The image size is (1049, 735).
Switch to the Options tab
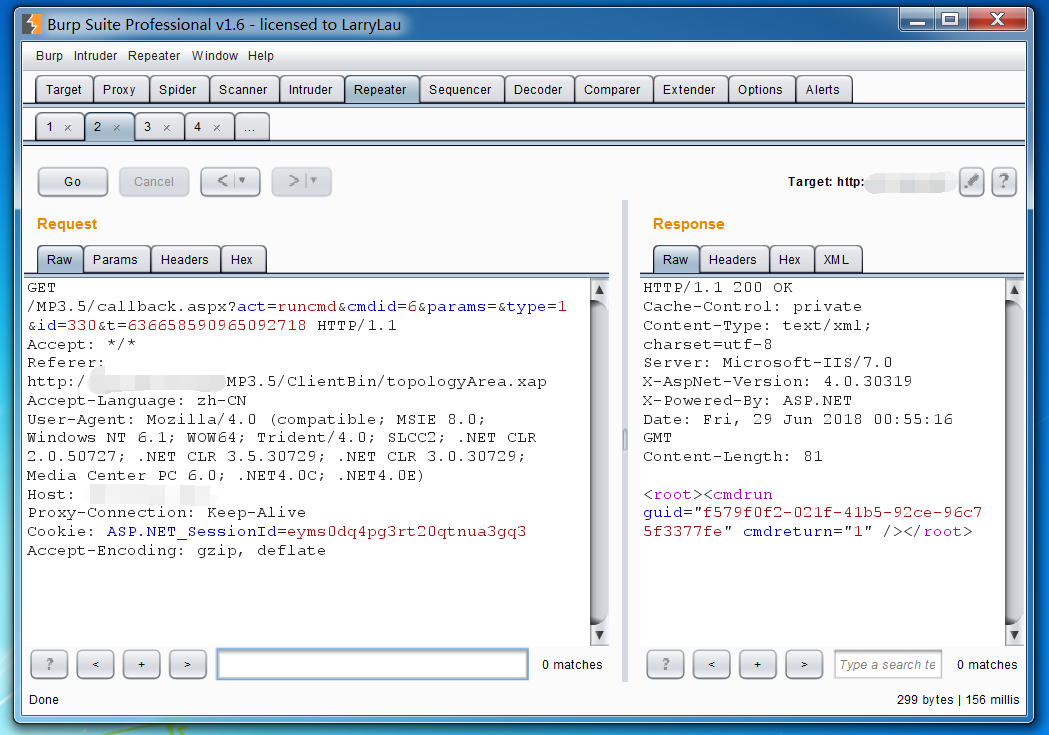[760, 90]
